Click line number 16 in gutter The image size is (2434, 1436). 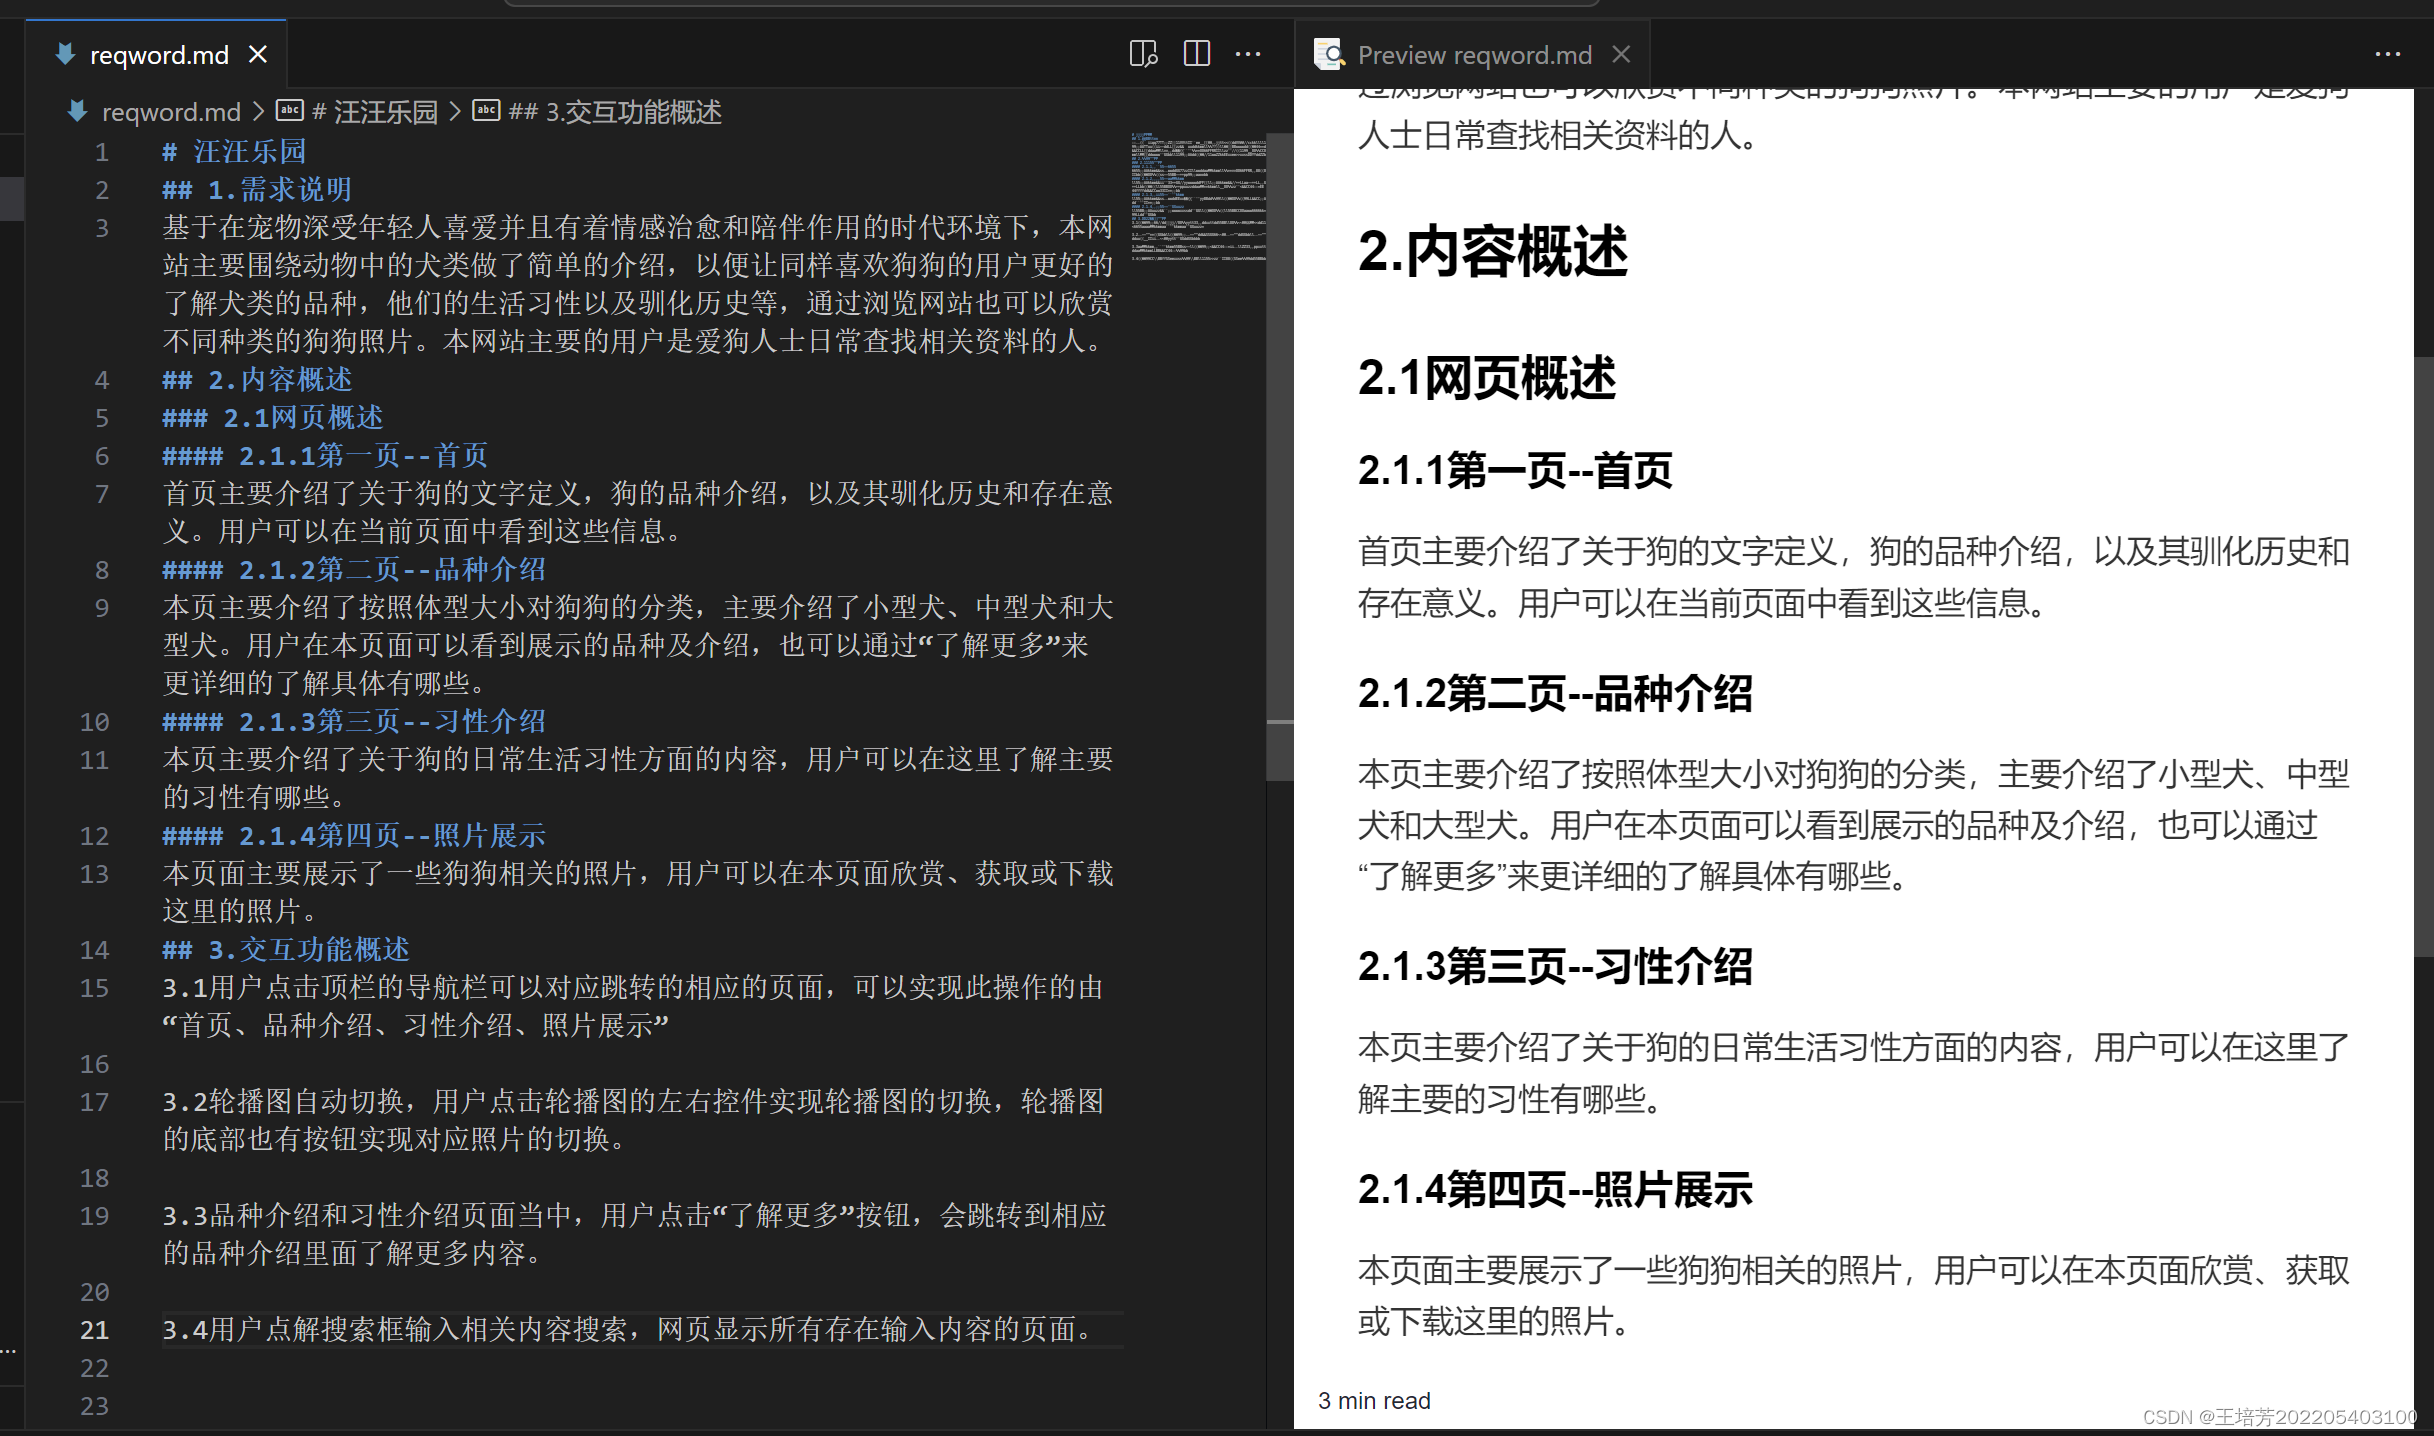(x=94, y=1064)
